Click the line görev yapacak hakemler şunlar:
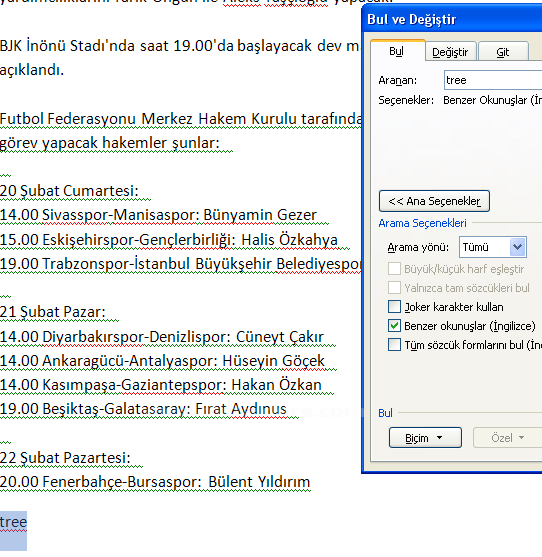This screenshot has height=557, width=542. coord(110,143)
